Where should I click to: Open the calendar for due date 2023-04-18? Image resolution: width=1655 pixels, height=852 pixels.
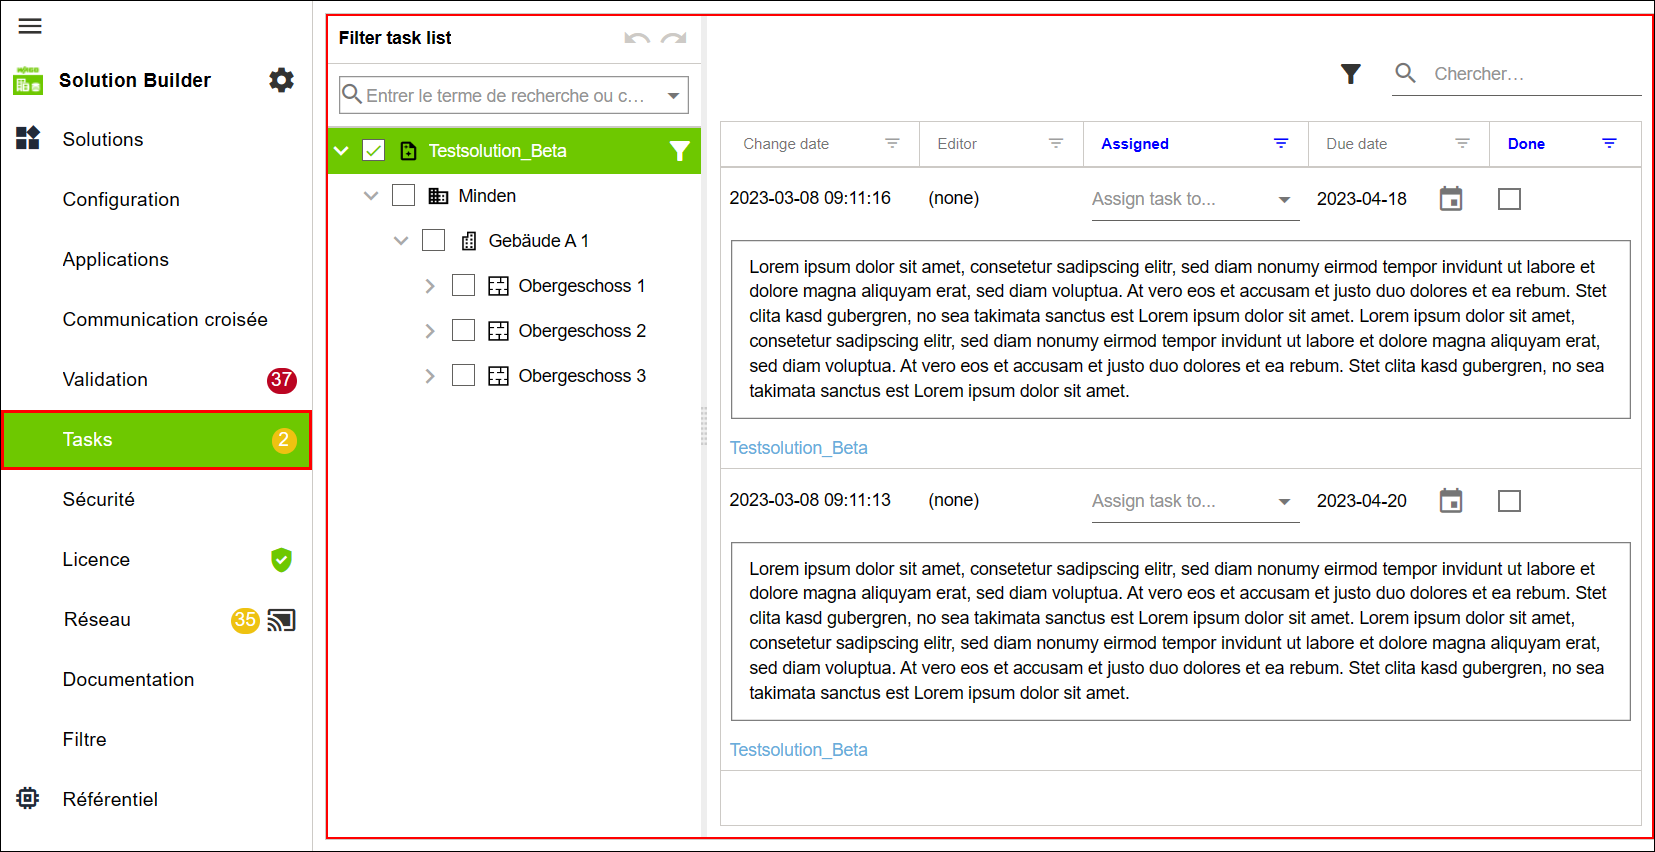point(1451,199)
